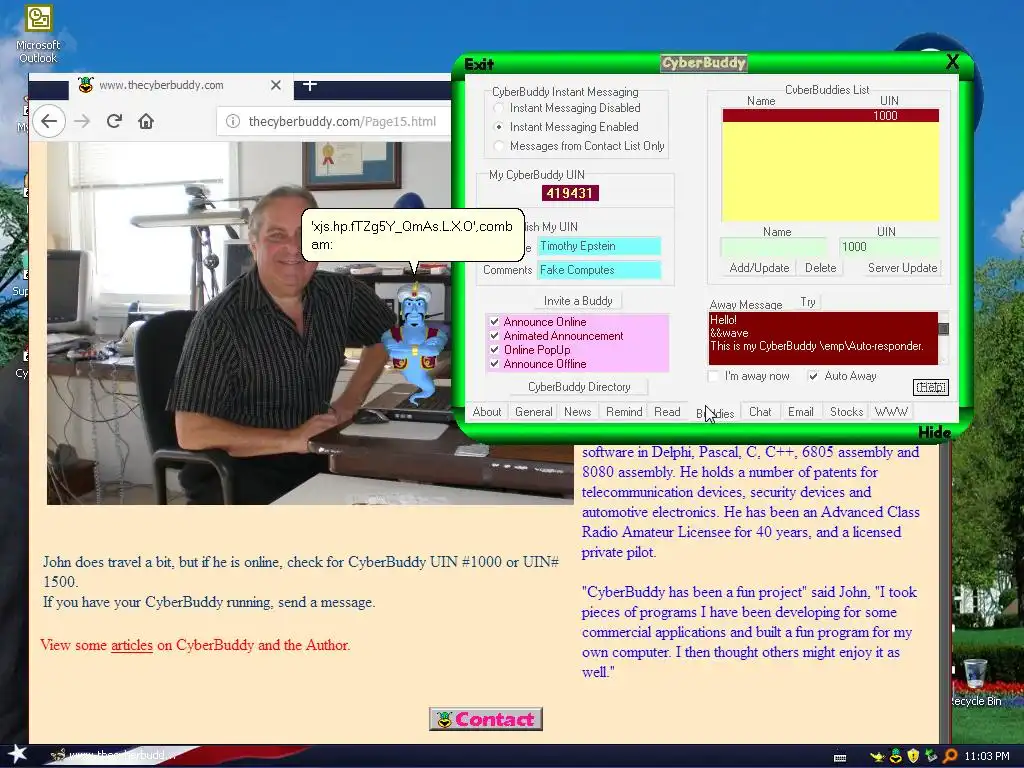The image size is (1024, 768).
Task: Switch to the Stocks tab
Action: click(x=846, y=412)
